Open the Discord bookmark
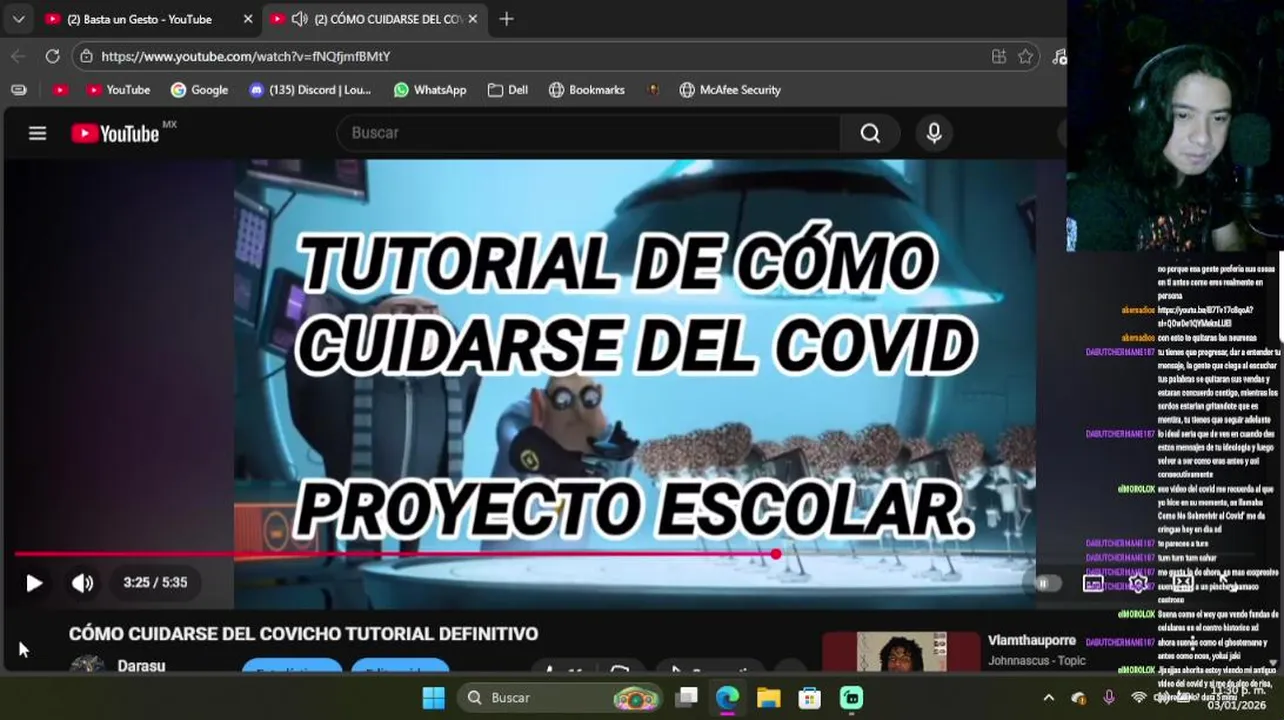The image size is (1284, 720). 310,90
